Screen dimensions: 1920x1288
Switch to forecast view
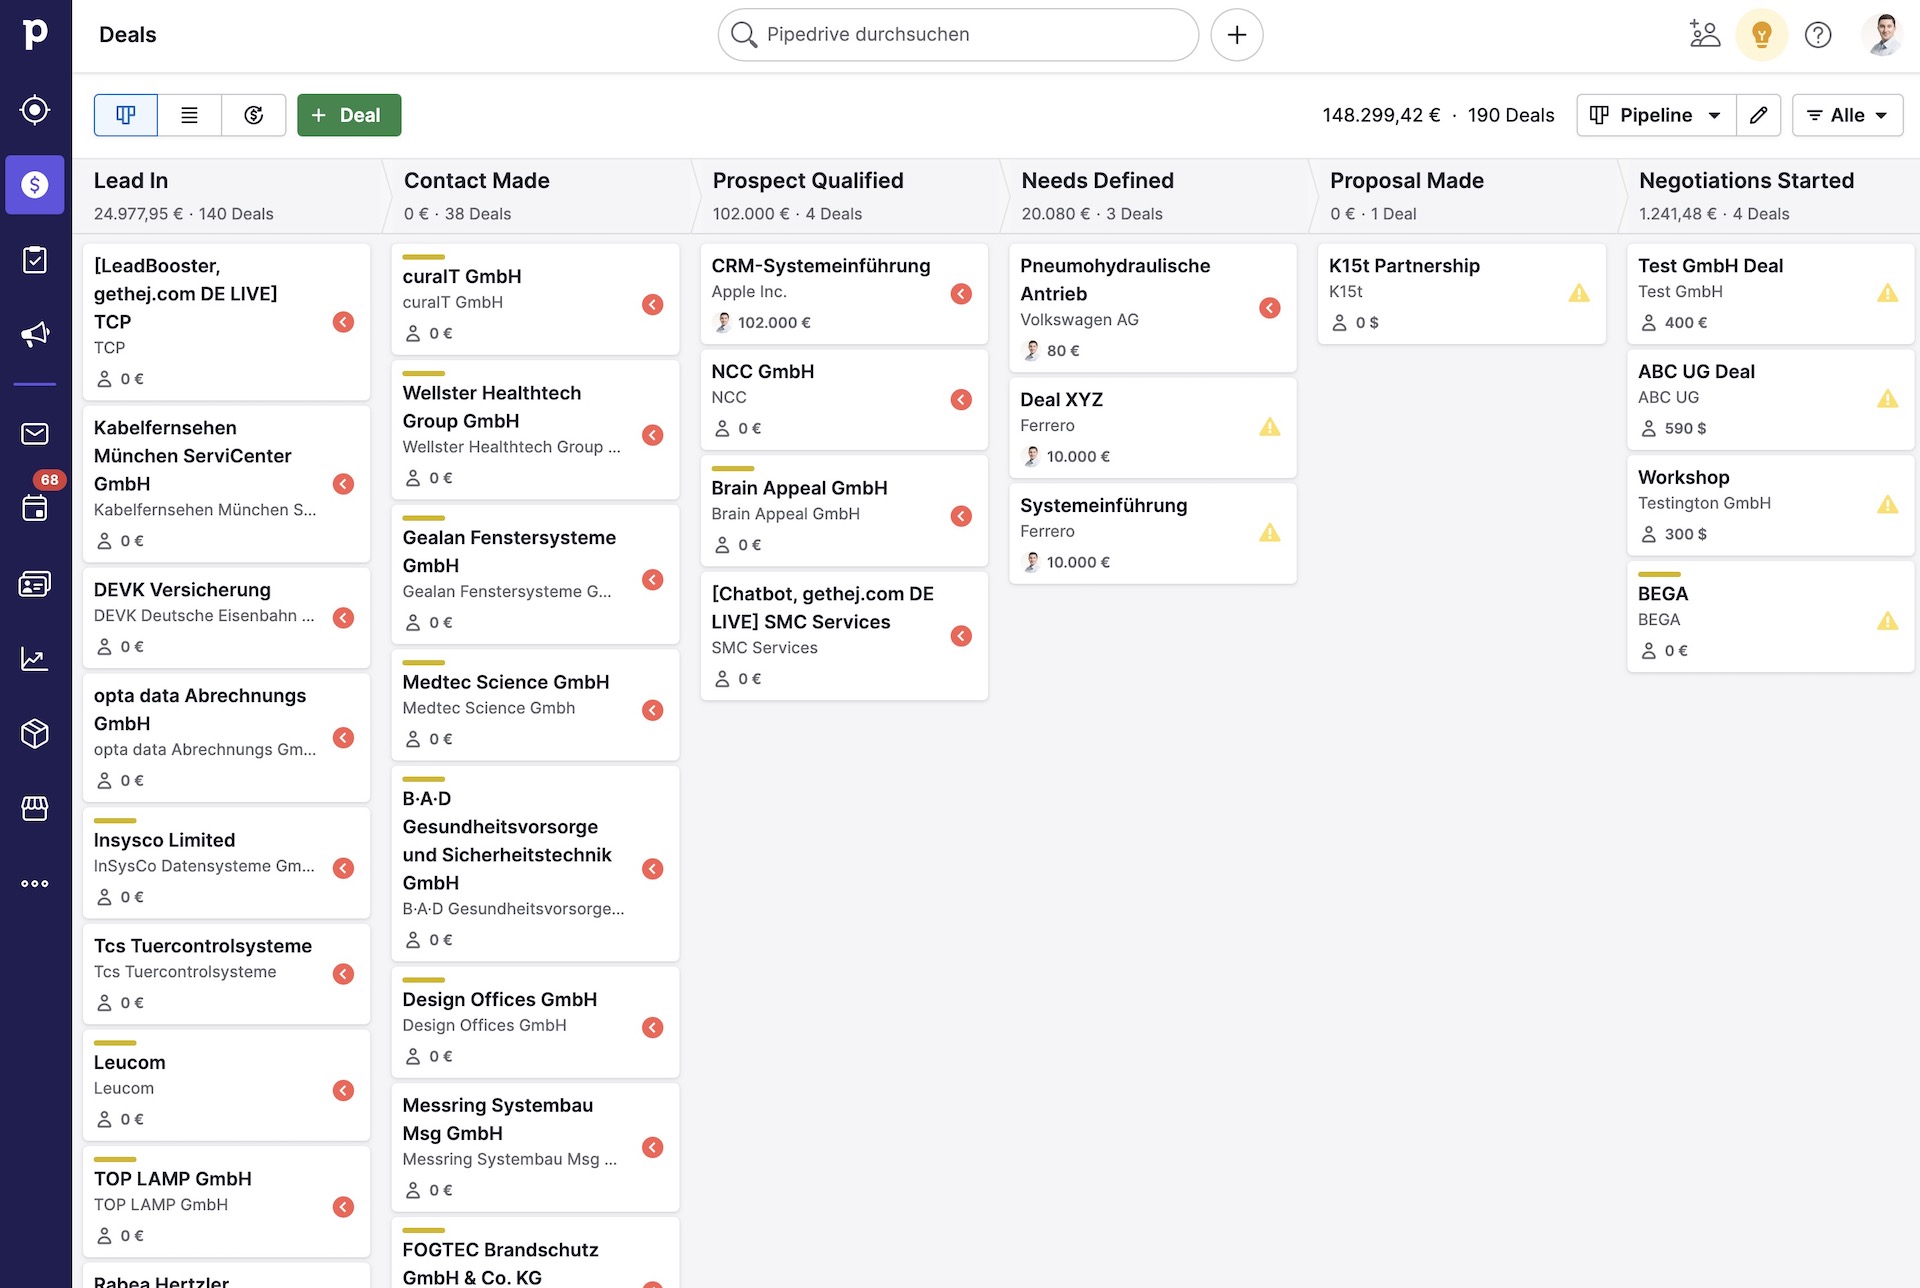(x=253, y=115)
